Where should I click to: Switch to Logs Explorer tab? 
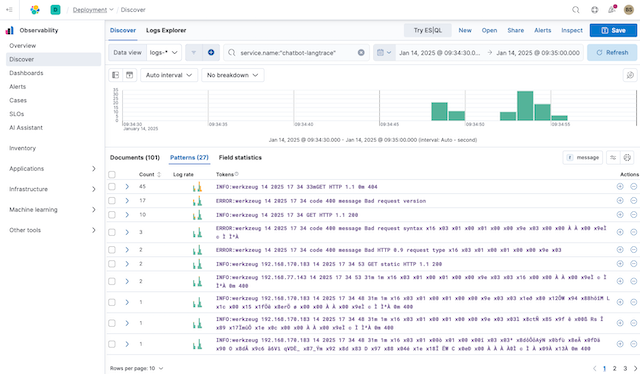[166, 30]
